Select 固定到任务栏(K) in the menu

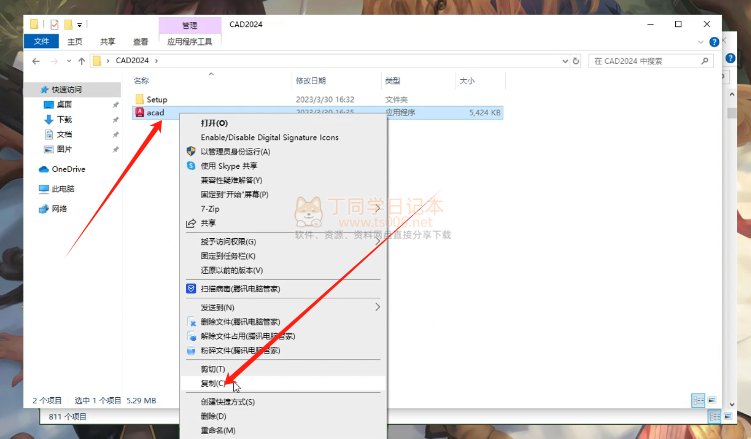click(x=284, y=256)
